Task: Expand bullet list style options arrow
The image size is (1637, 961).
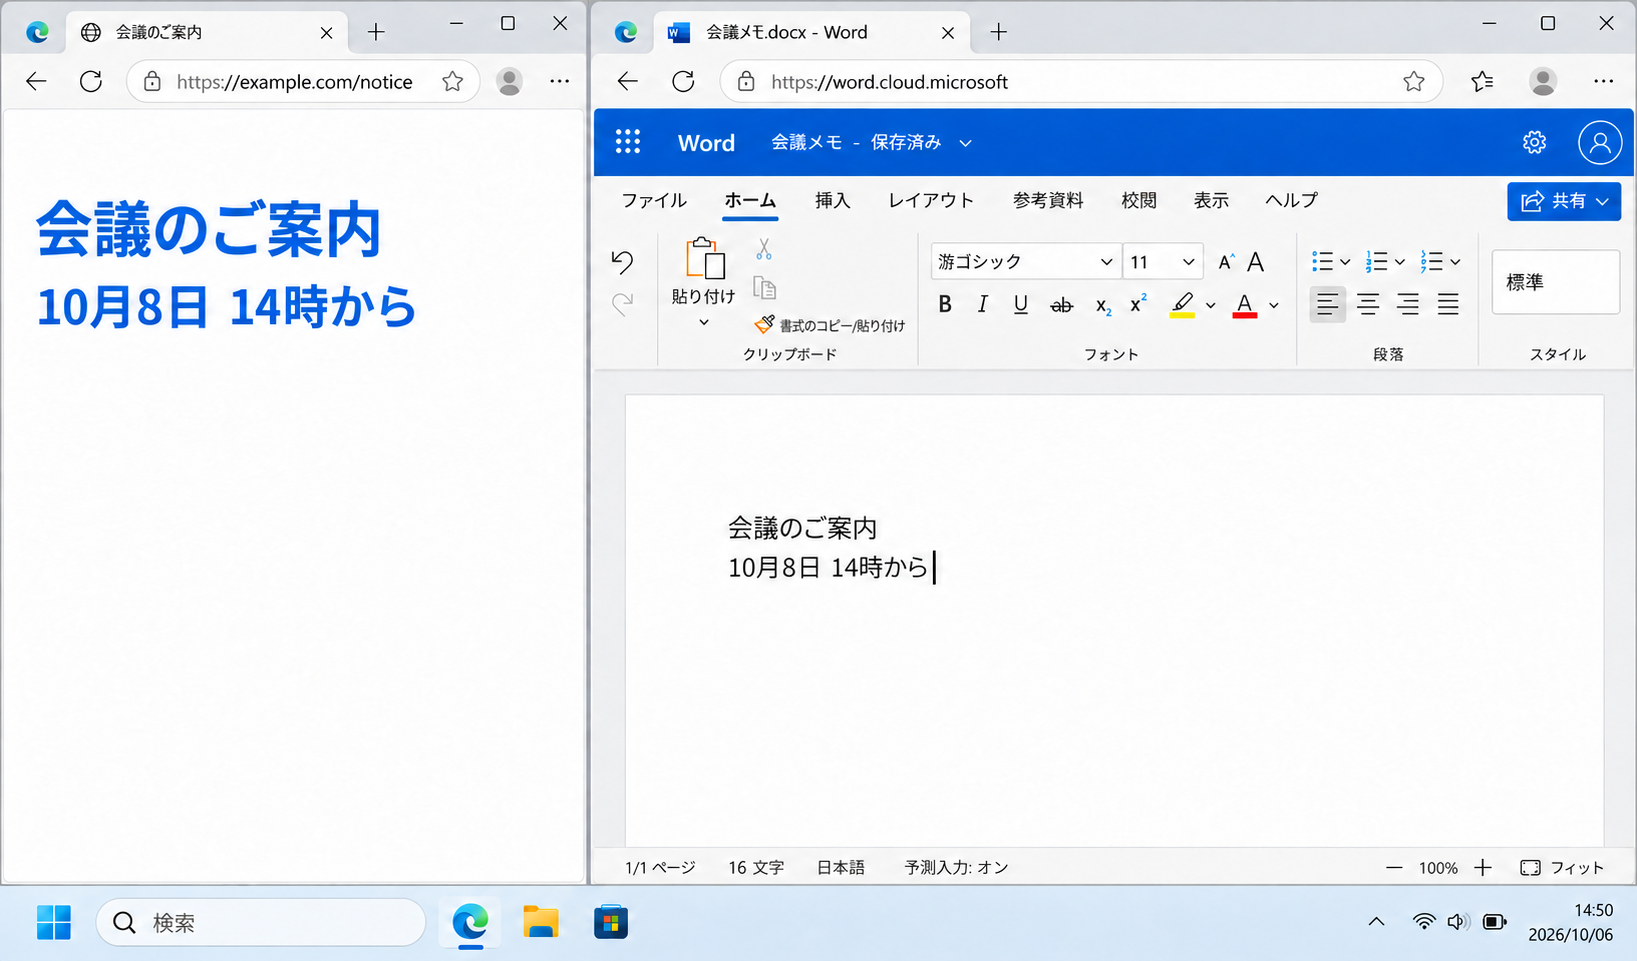Action: point(1345,262)
